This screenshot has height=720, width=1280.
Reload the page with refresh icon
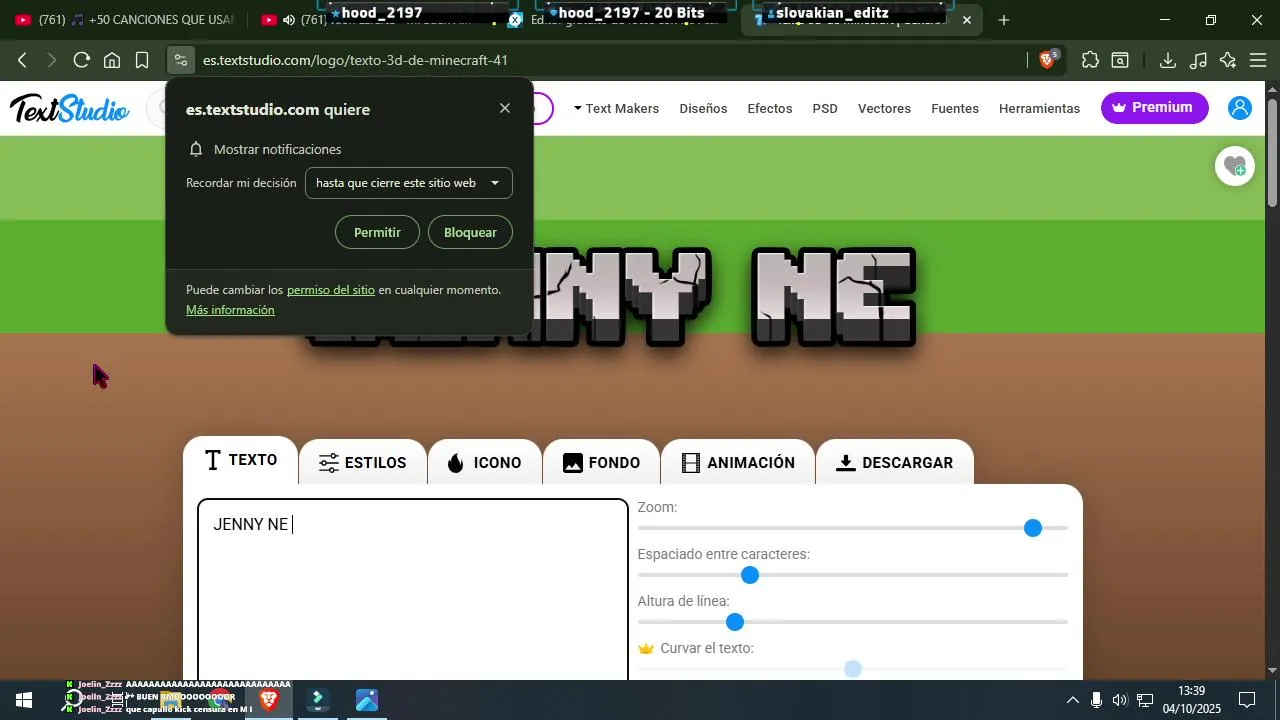82,60
